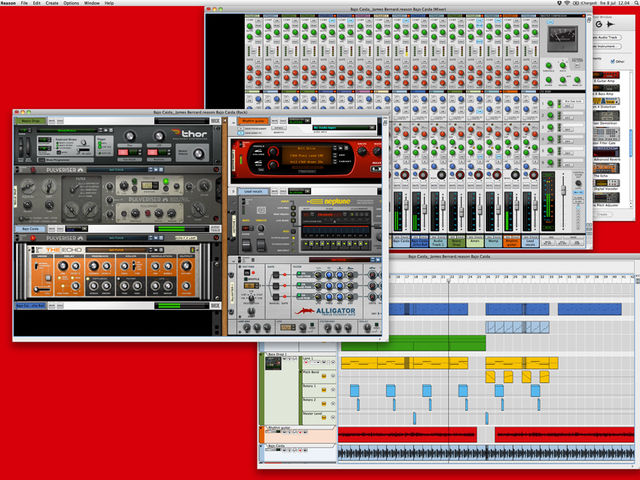Click the Alligator logo in the rack
The height and width of the screenshot is (480, 640).
pyautogui.click(x=325, y=311)
